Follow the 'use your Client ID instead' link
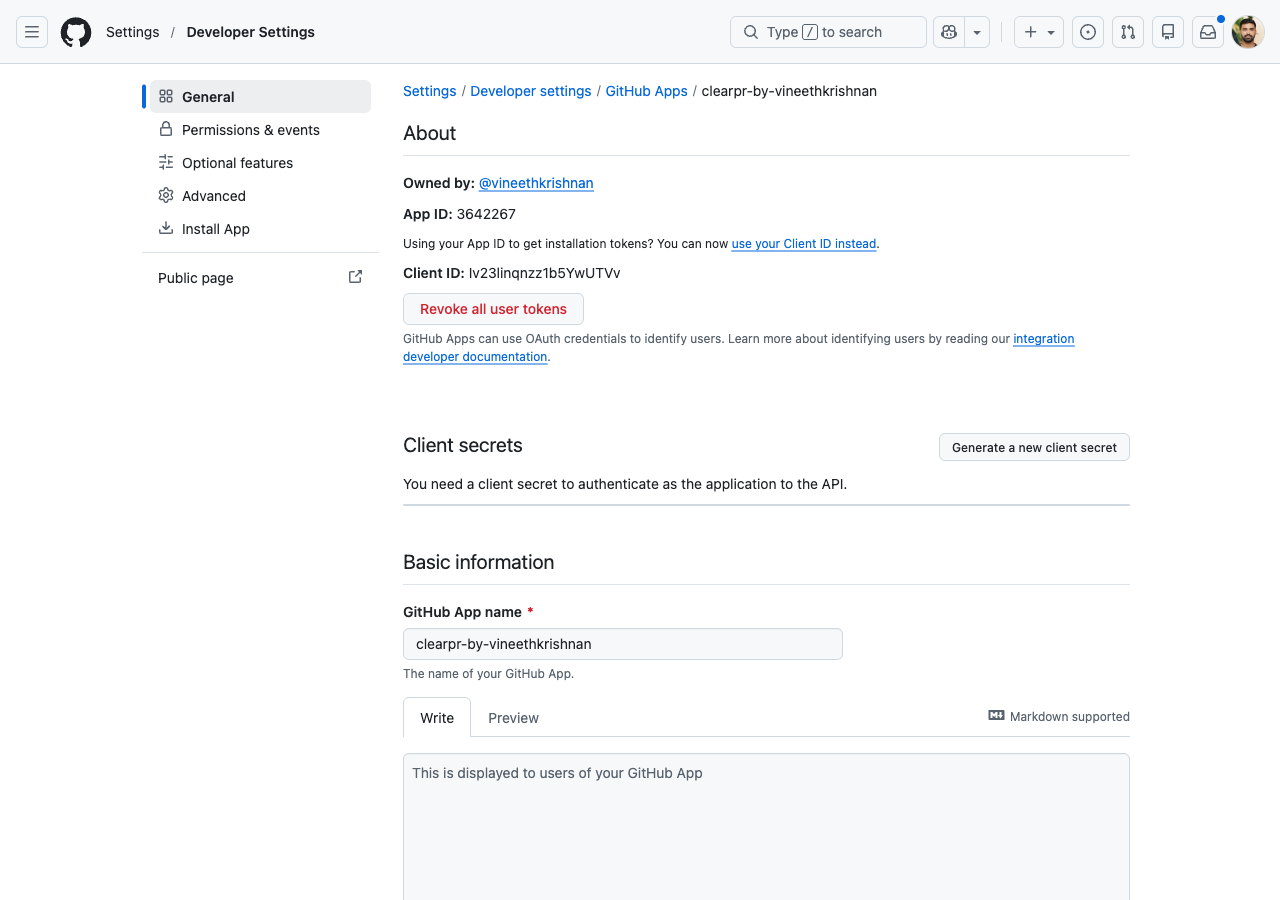The image size is (1280, 900). 804,244
